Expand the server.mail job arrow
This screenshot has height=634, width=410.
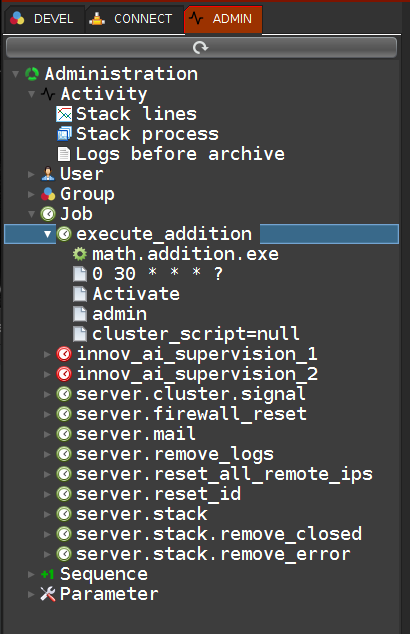(x=47, y=434)
